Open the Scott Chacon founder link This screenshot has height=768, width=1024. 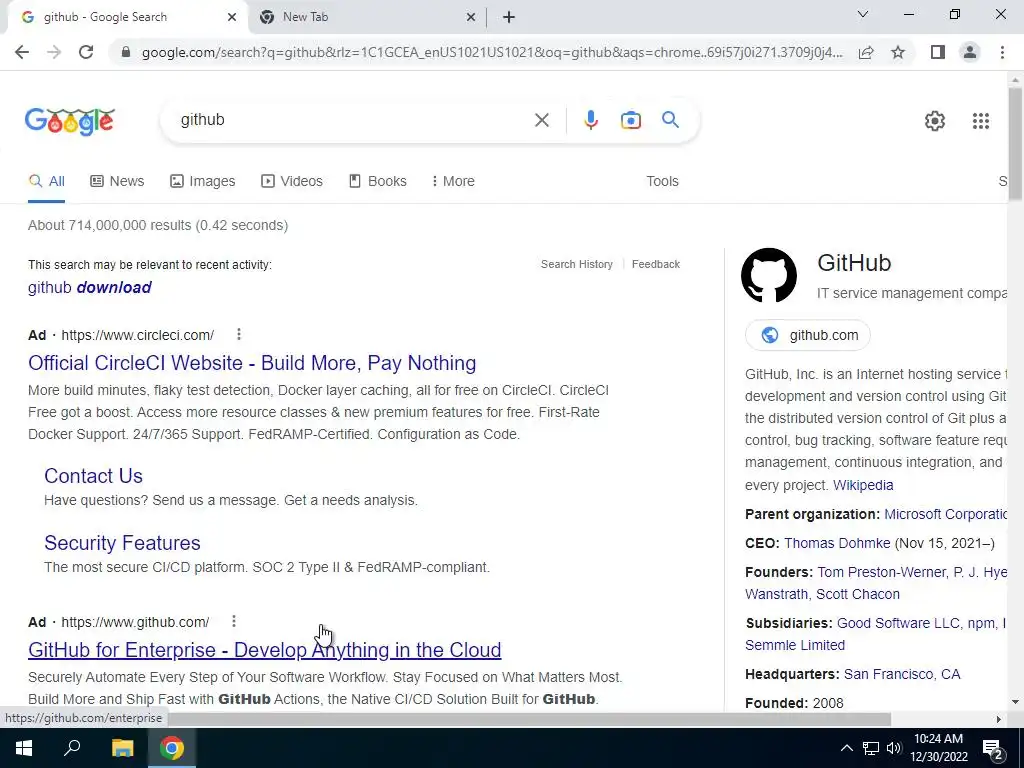point(858,594)
